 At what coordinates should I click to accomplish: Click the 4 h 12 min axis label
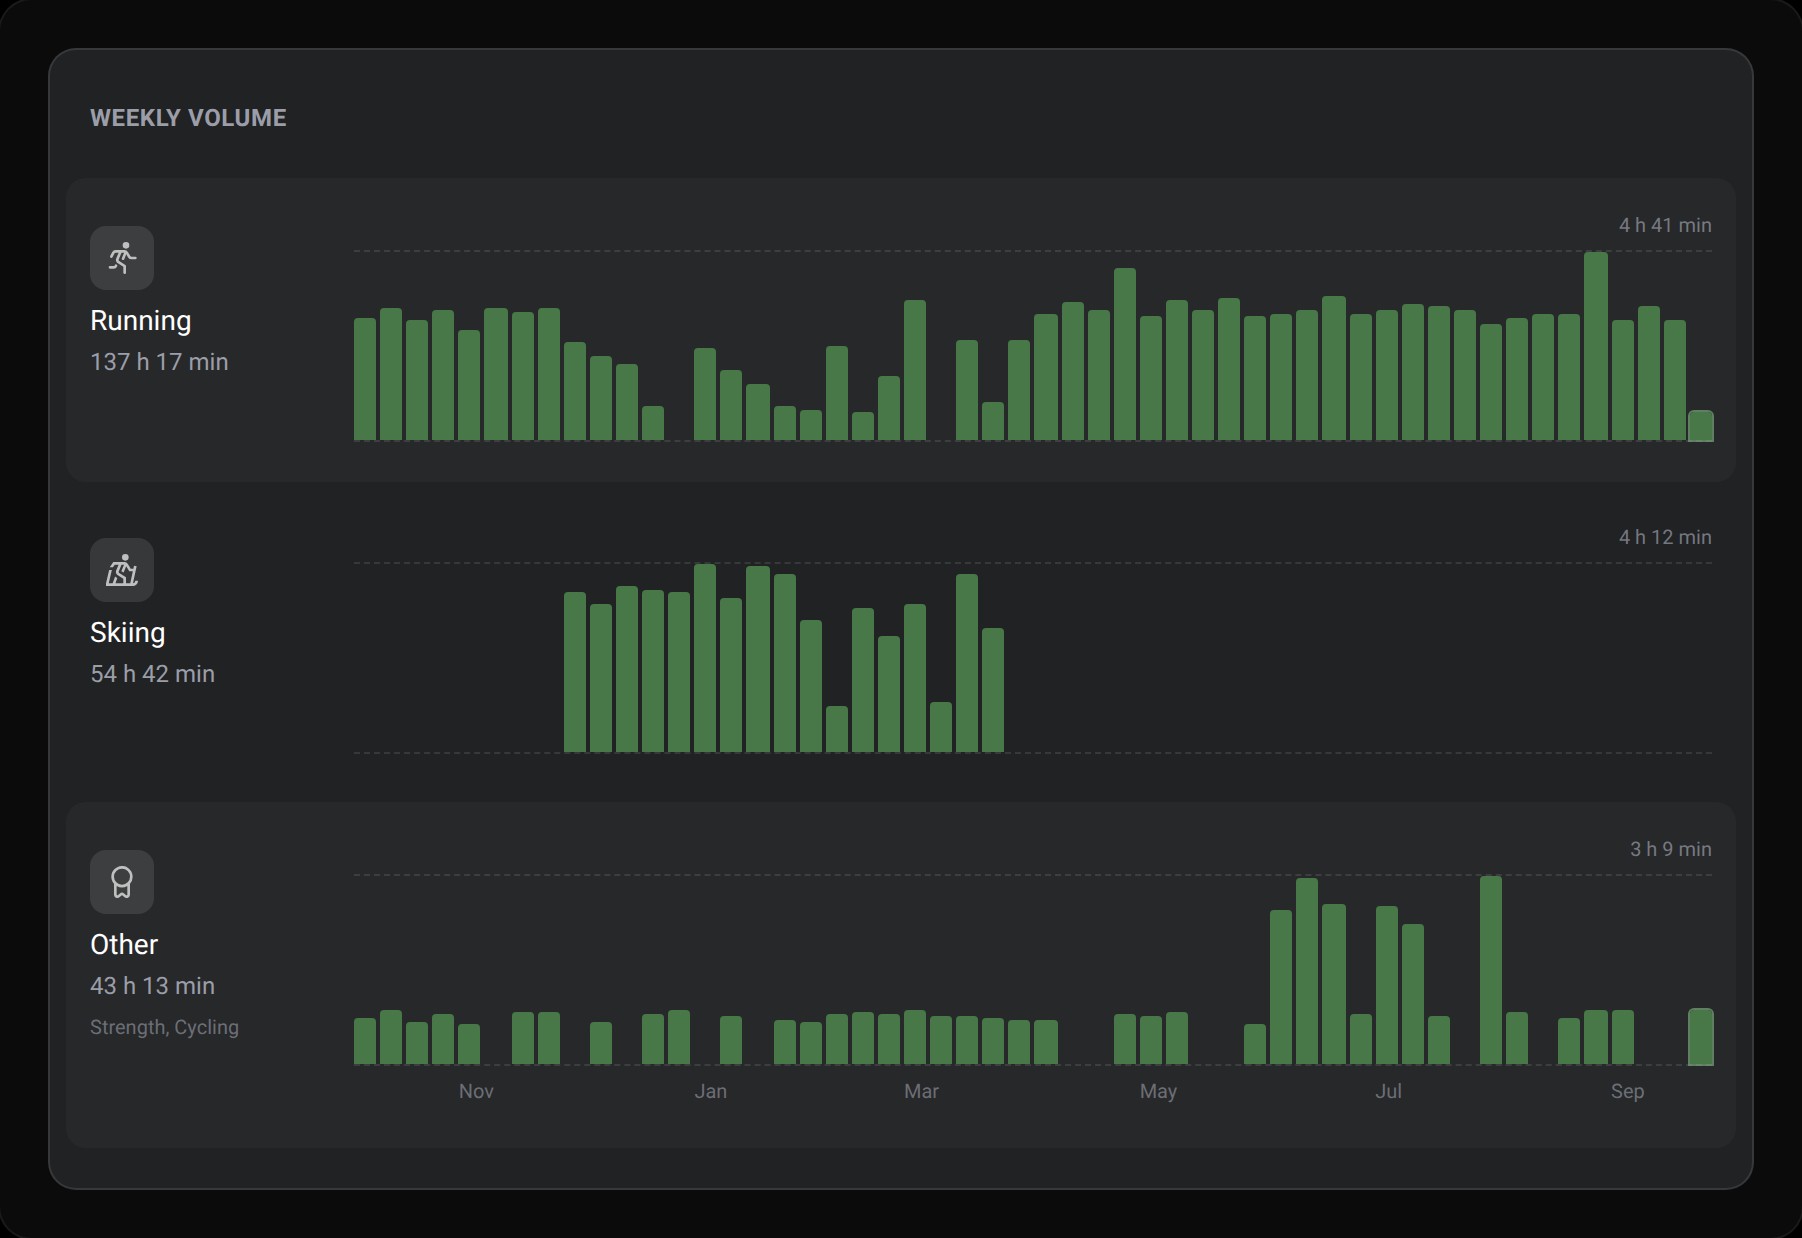click(x=1665, y=537)
